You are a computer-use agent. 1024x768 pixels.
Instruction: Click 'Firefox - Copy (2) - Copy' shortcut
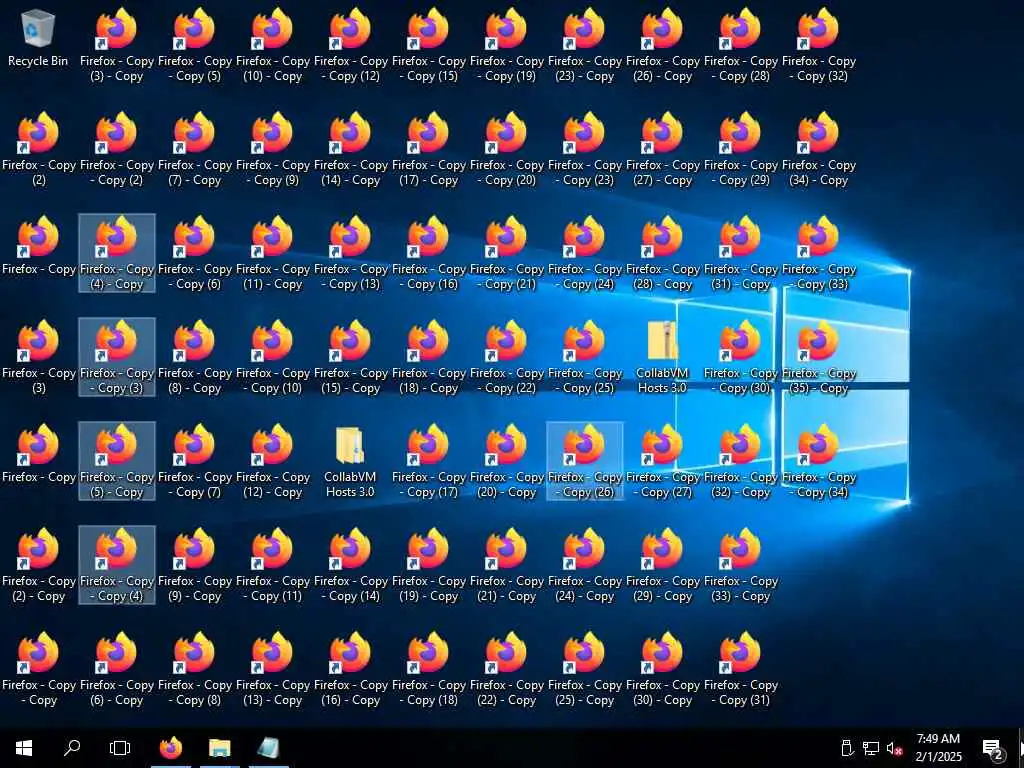point(39,565)
